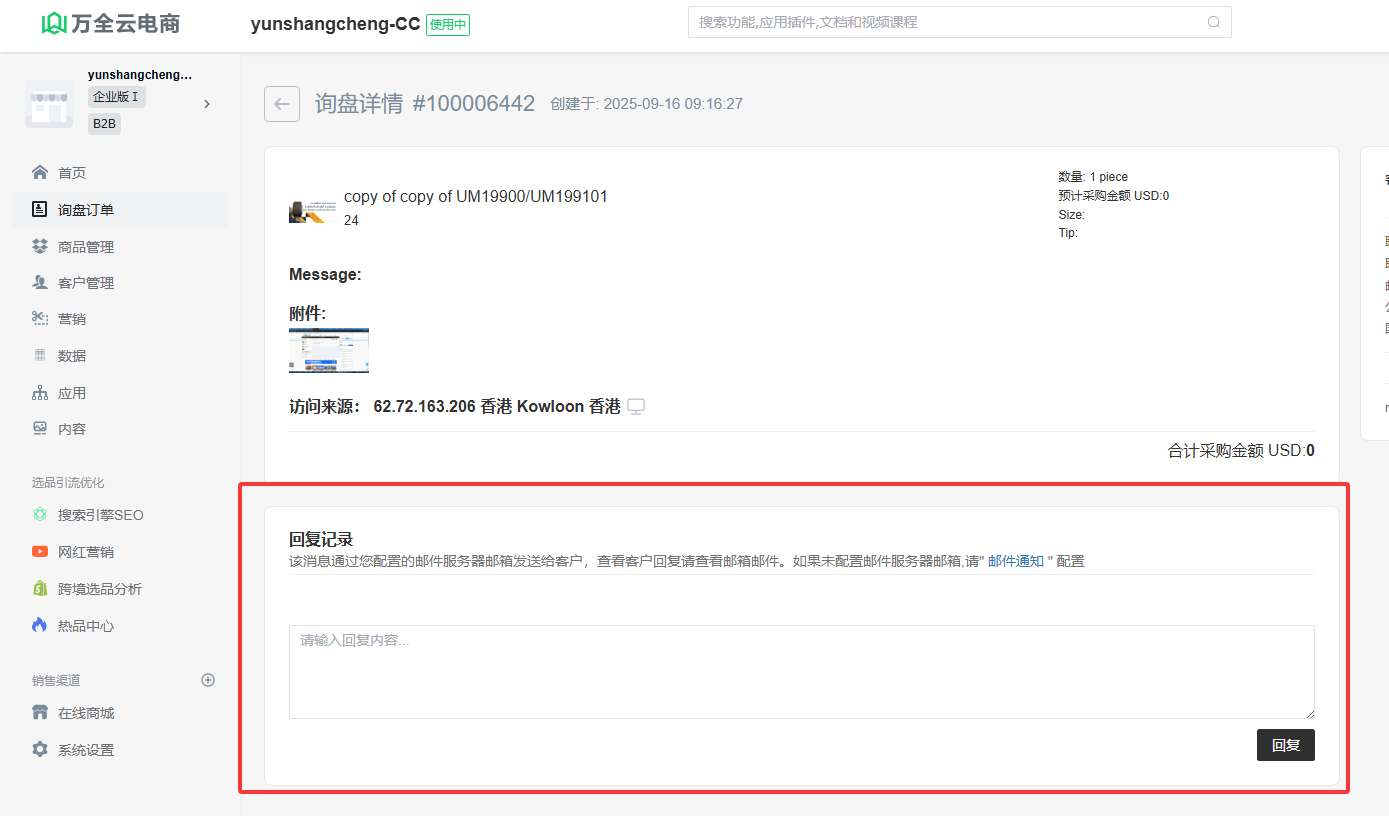Click the 应用 hierarchy icon

point(40,393)
